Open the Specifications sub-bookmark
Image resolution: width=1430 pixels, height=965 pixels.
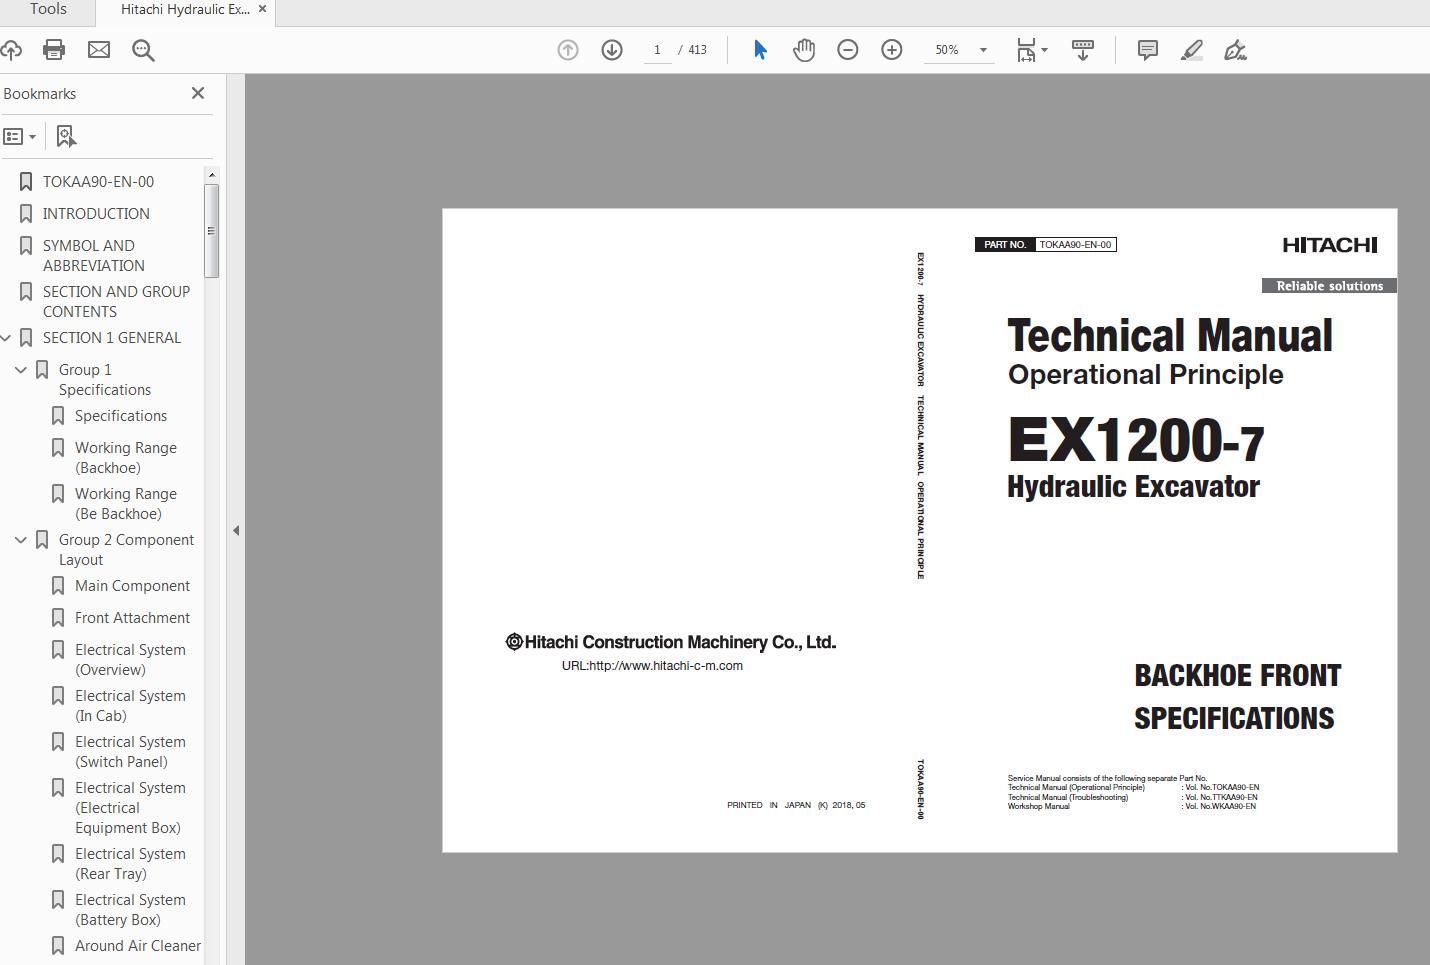click(121, 416)
